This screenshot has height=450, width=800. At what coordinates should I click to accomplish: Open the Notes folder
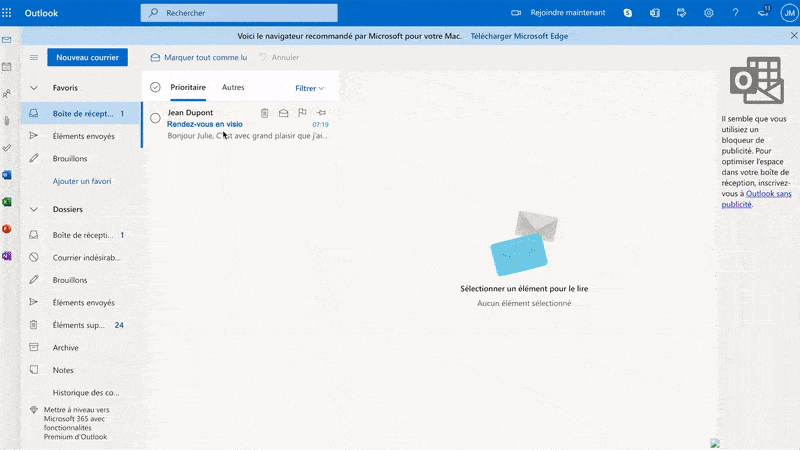81,370
